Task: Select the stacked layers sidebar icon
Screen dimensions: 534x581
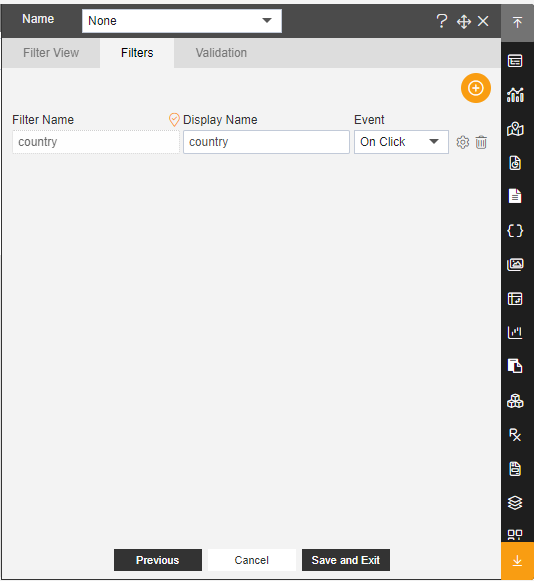Action: [515, 502]
